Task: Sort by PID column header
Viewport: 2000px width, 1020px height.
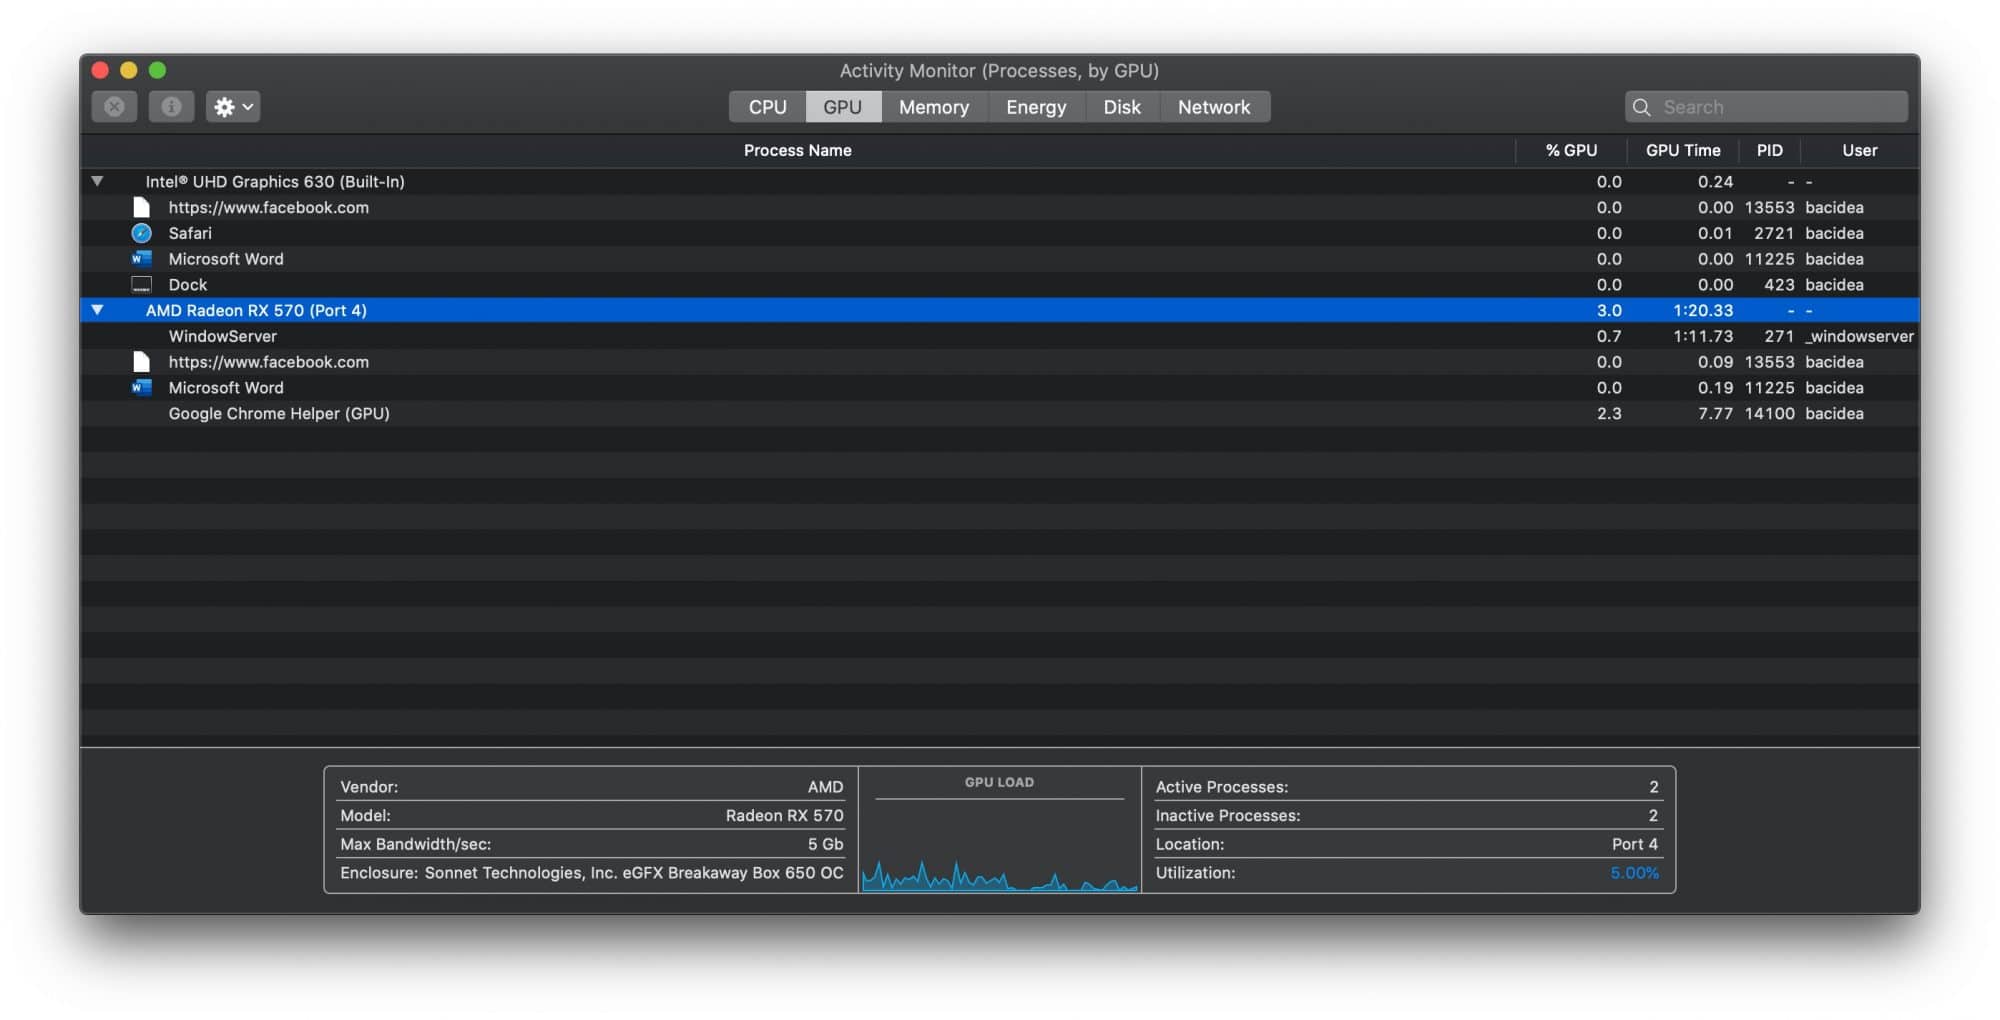Action: 1770,150
